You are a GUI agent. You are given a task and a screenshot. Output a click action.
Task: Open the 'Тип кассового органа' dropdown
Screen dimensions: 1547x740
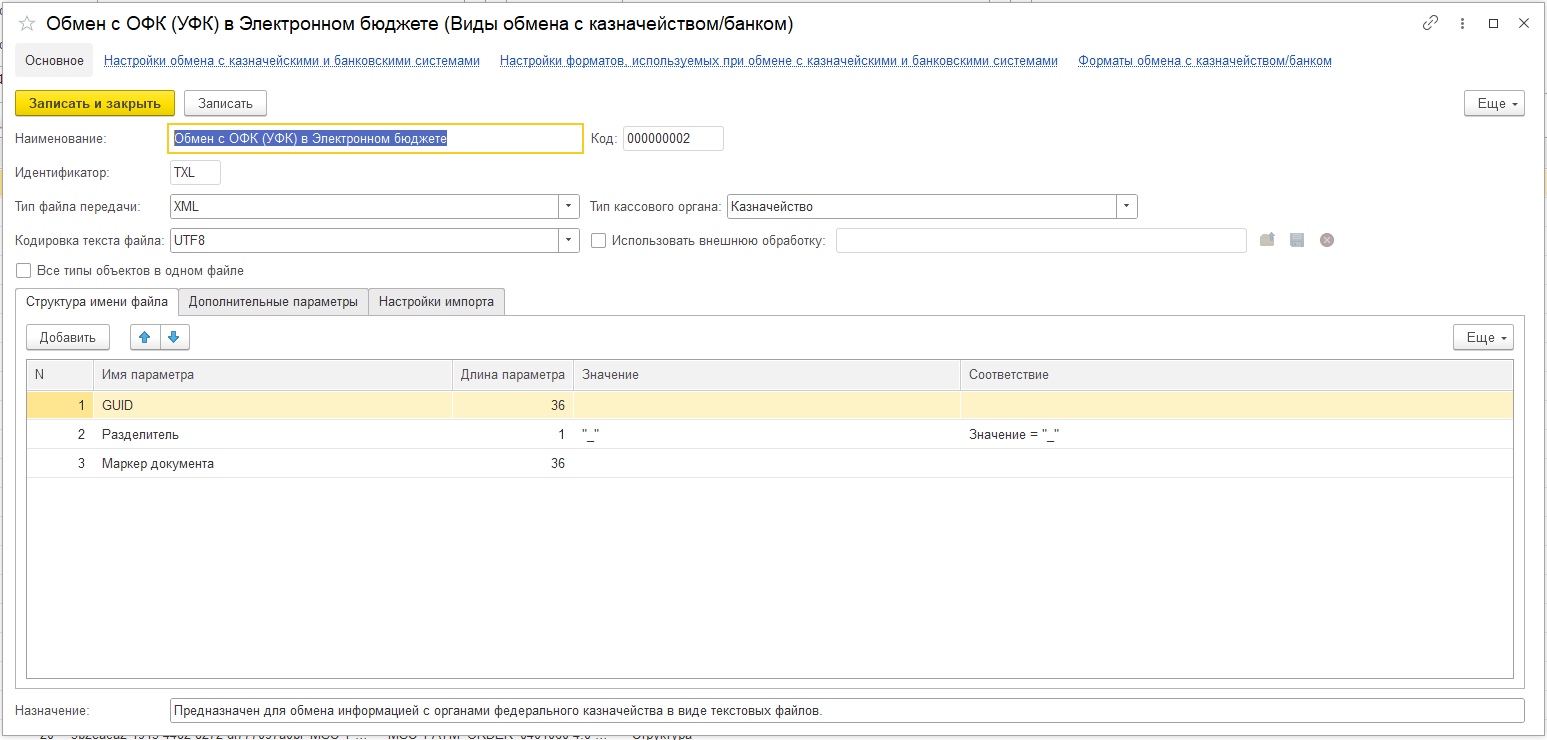pos(1127,206)
